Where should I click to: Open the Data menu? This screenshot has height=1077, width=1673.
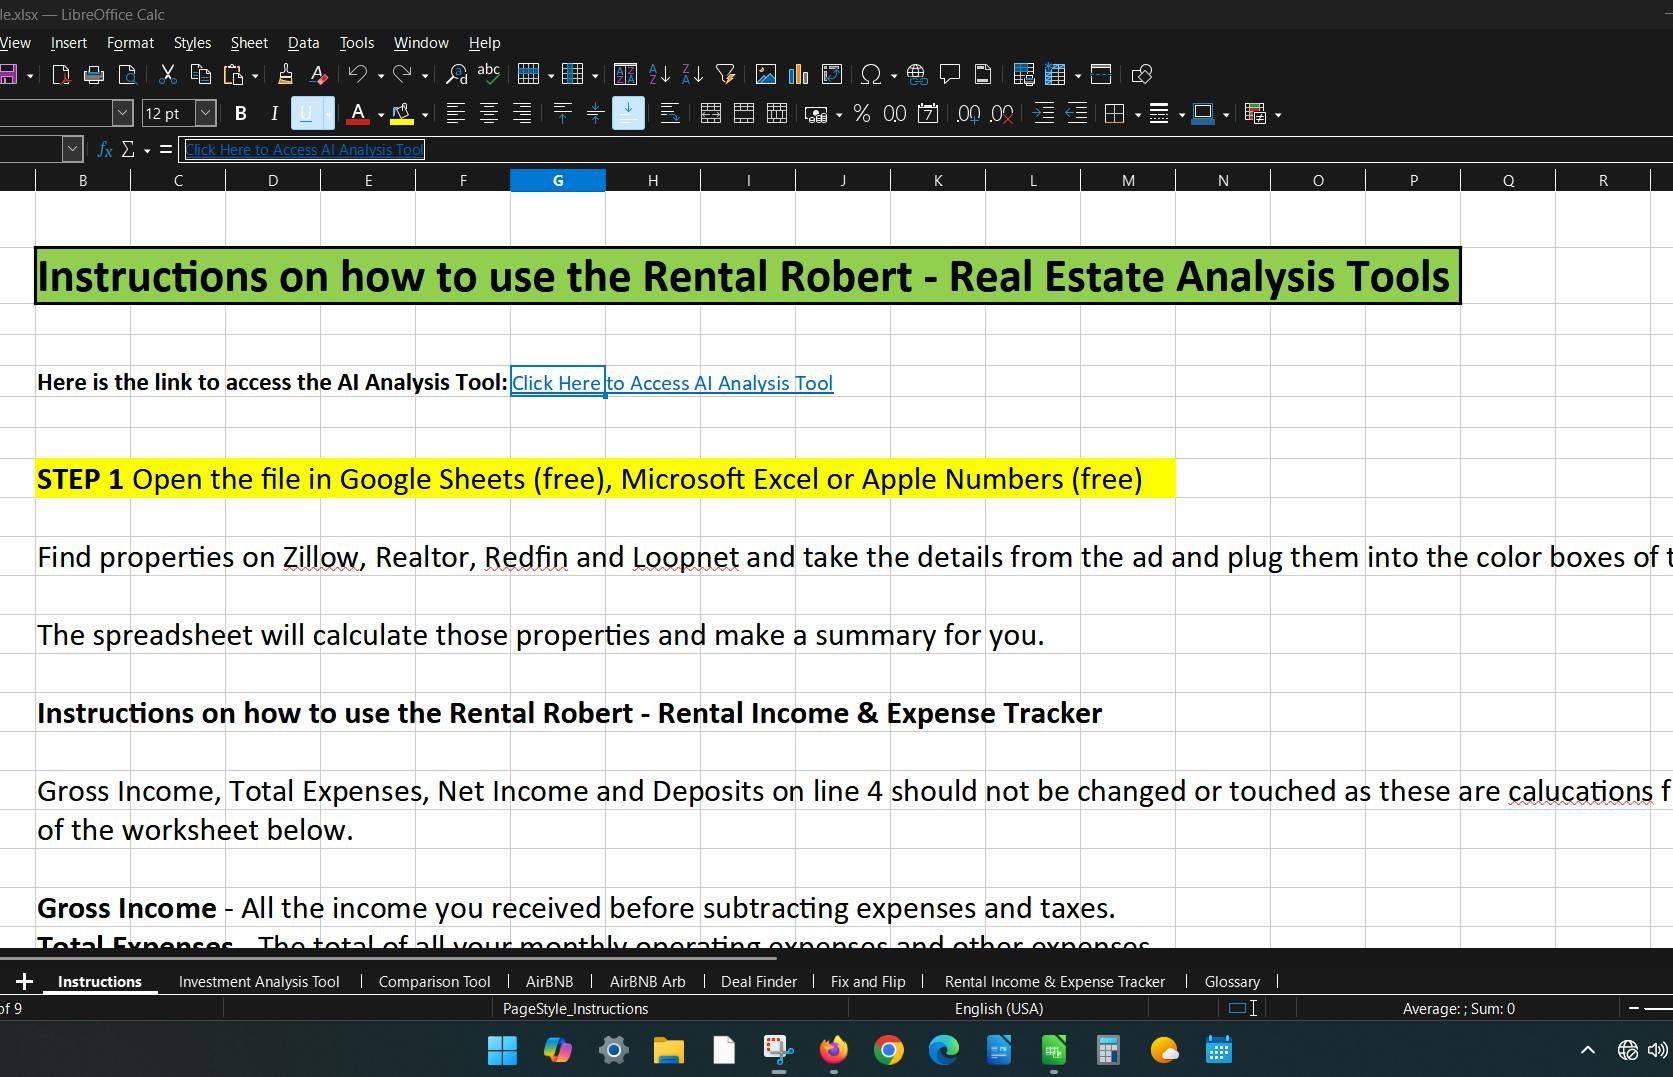click(303, 43)
